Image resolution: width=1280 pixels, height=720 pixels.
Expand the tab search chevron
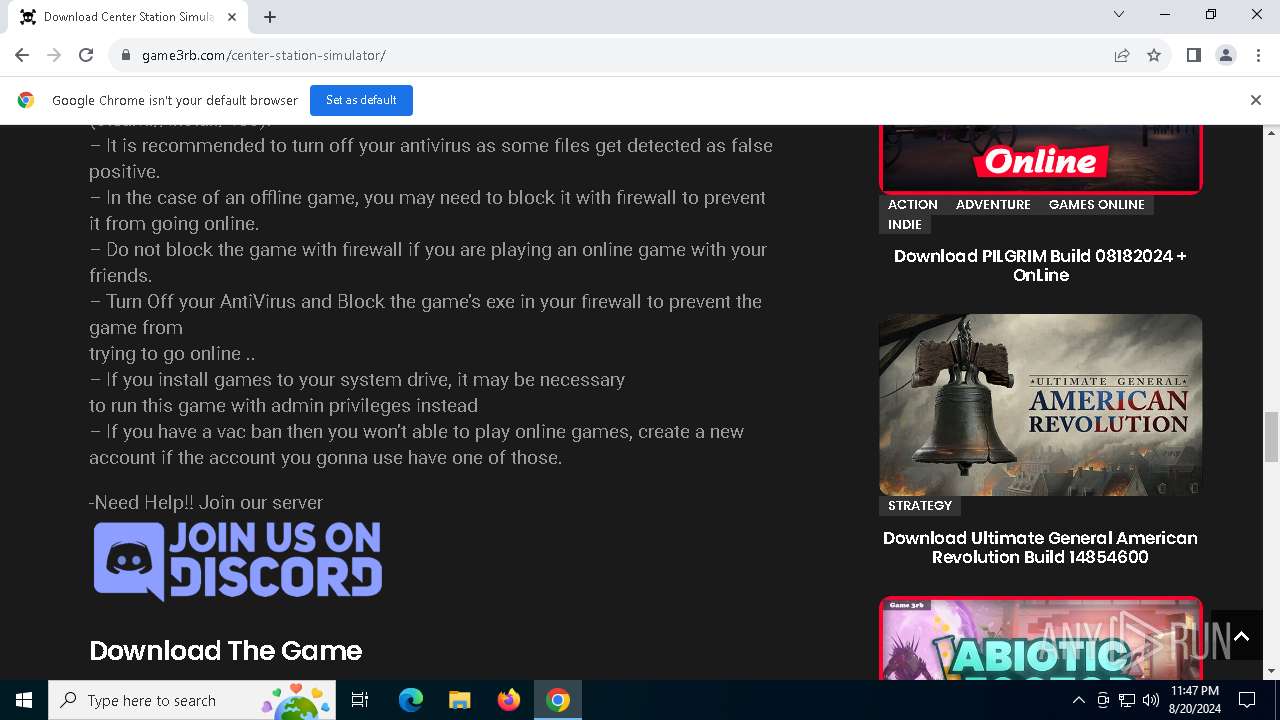tap(1119, 14)
